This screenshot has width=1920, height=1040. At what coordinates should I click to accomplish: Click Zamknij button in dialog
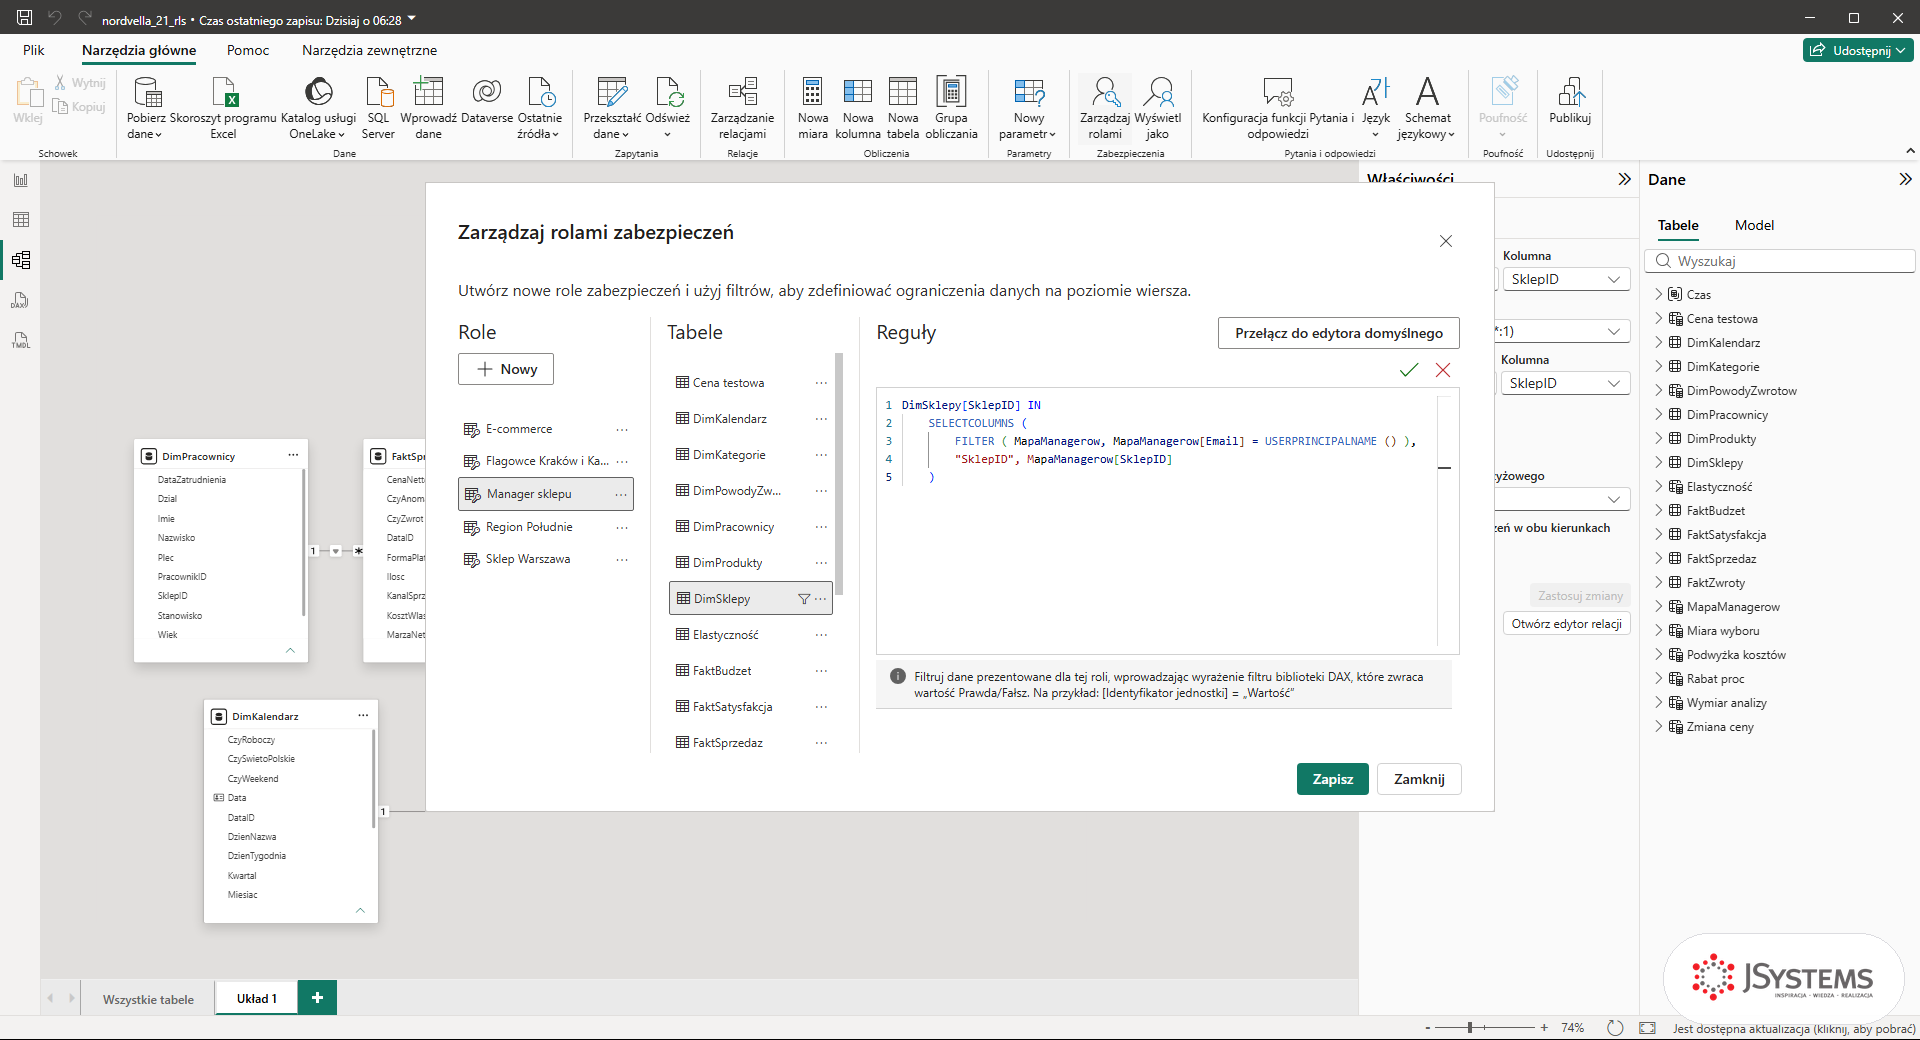click(x=1419, y=779)
